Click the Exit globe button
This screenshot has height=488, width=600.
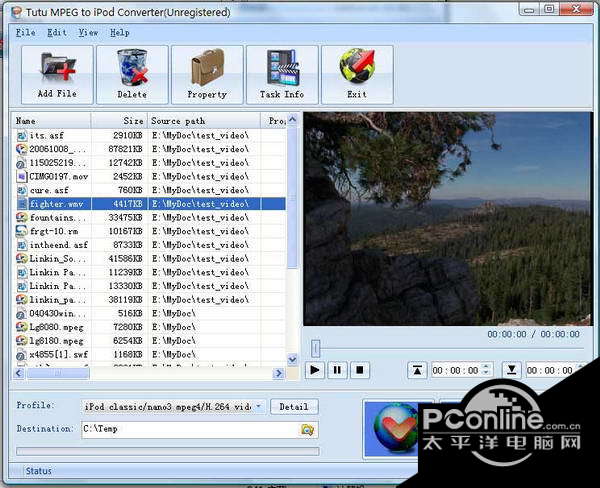(x=357, y=75)
